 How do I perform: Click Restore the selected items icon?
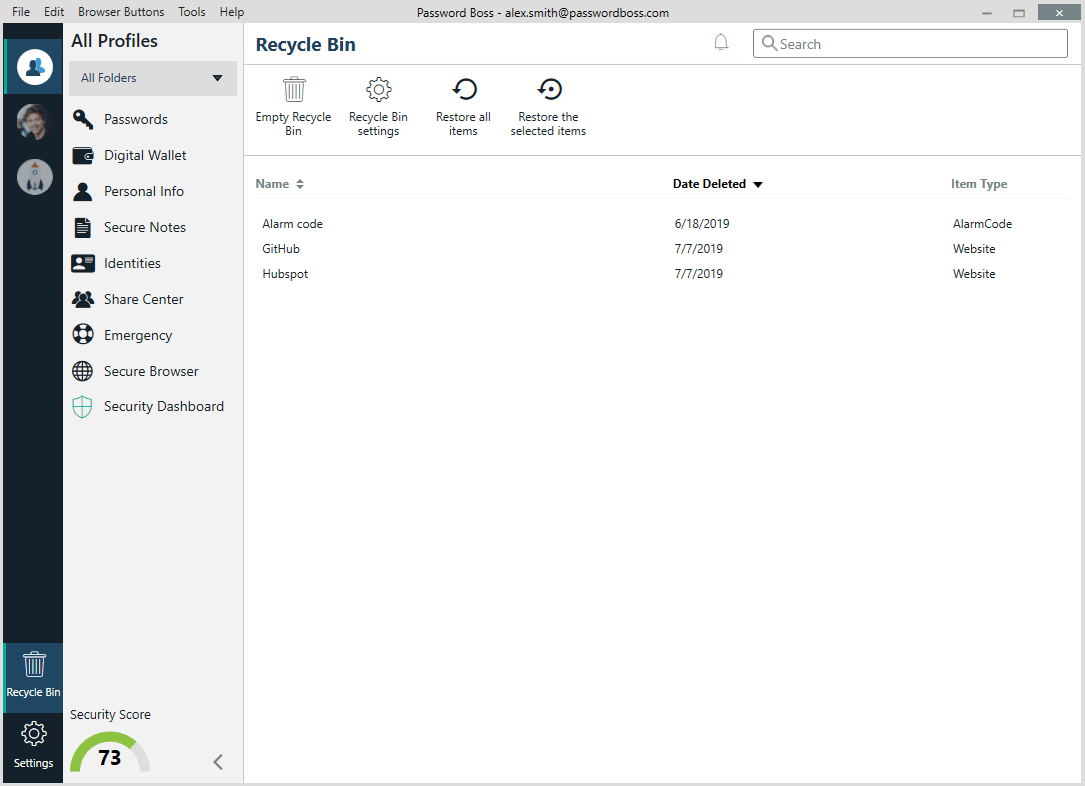coord(549,89)
